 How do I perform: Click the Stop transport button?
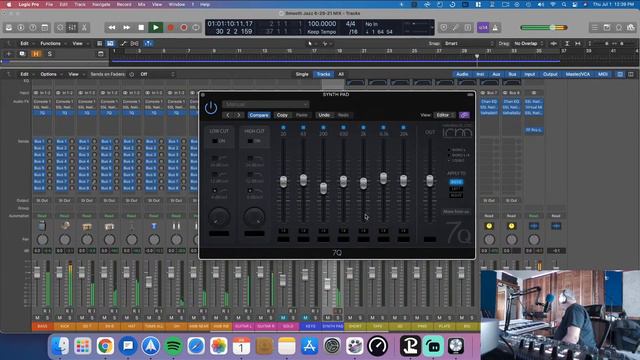(141, 28)
